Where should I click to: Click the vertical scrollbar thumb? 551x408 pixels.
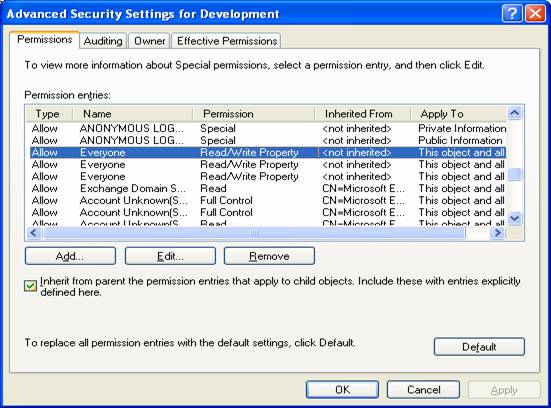coord(515,174)
